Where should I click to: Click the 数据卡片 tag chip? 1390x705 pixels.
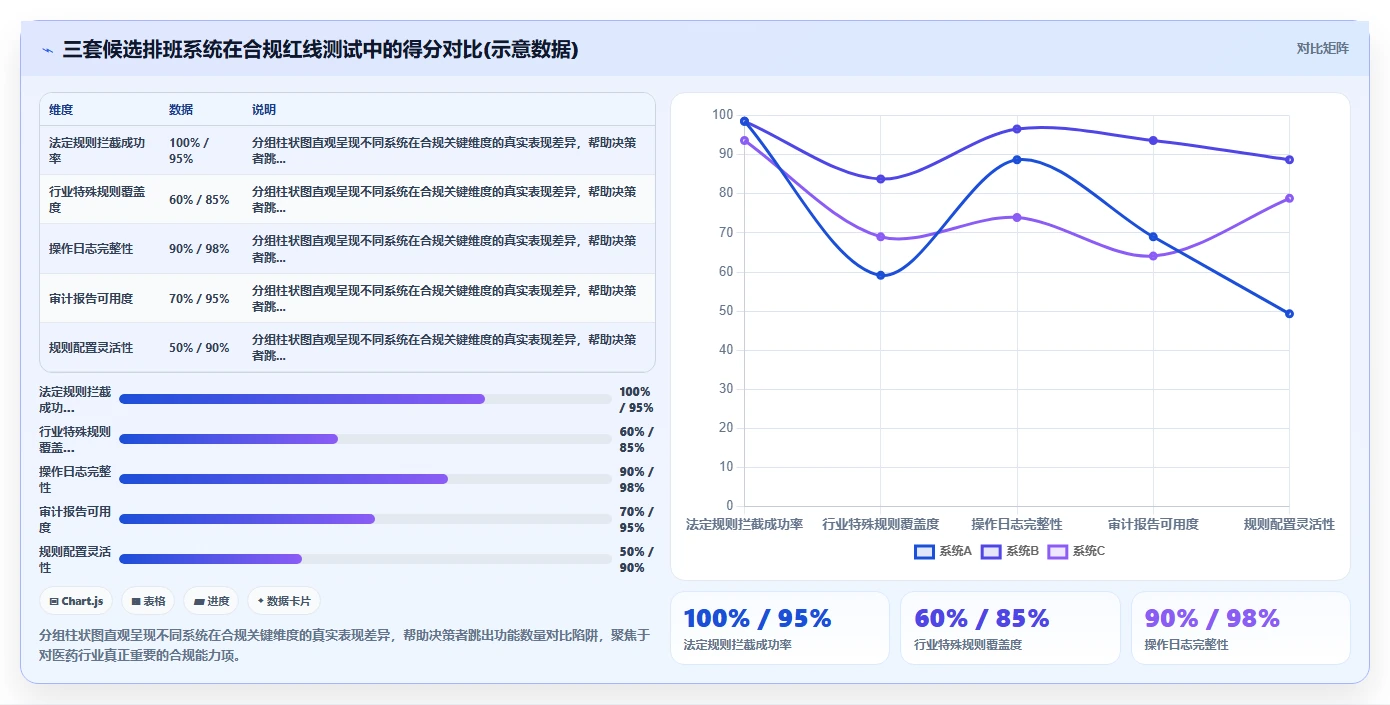point(284,601)
